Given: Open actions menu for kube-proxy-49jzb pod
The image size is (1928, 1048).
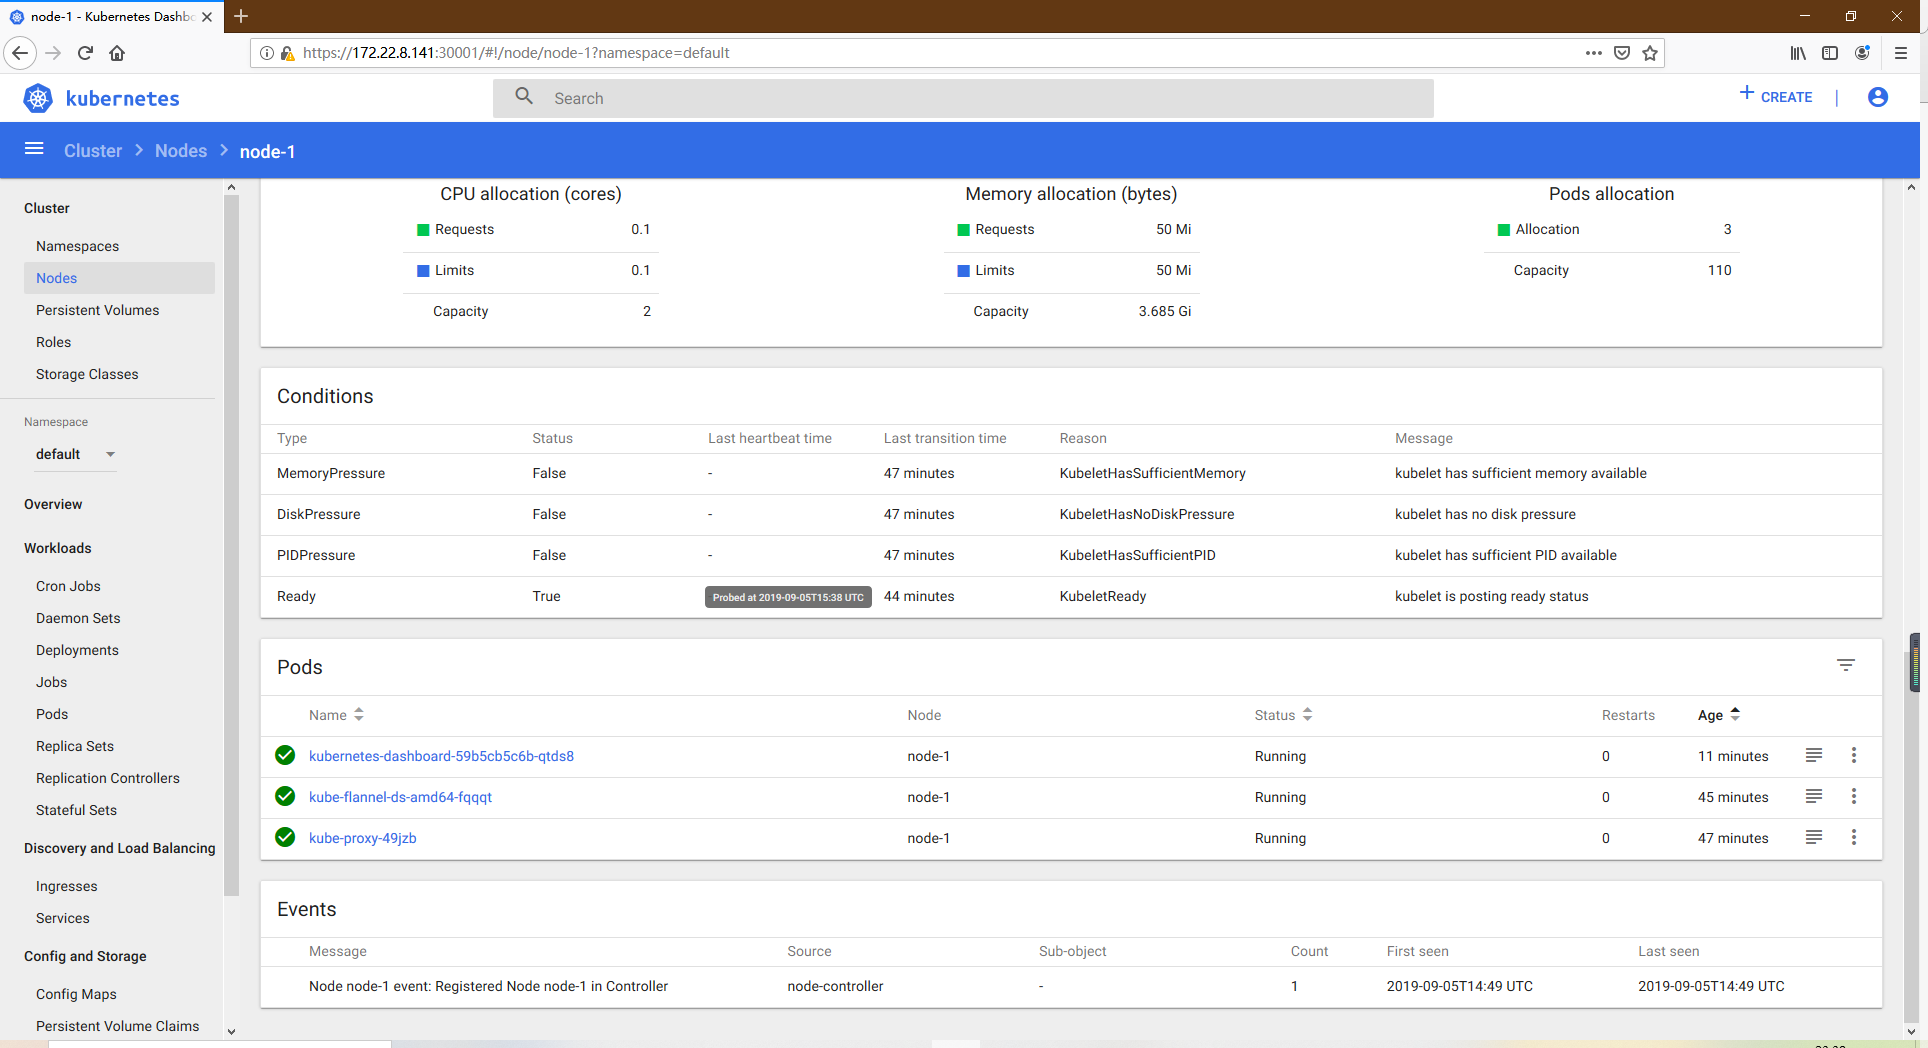Looking at the screenshot, I should point(1853,837).
